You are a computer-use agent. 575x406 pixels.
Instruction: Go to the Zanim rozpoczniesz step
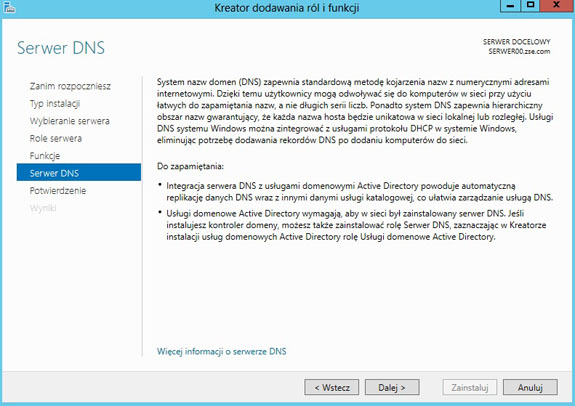tap(70, 86)
